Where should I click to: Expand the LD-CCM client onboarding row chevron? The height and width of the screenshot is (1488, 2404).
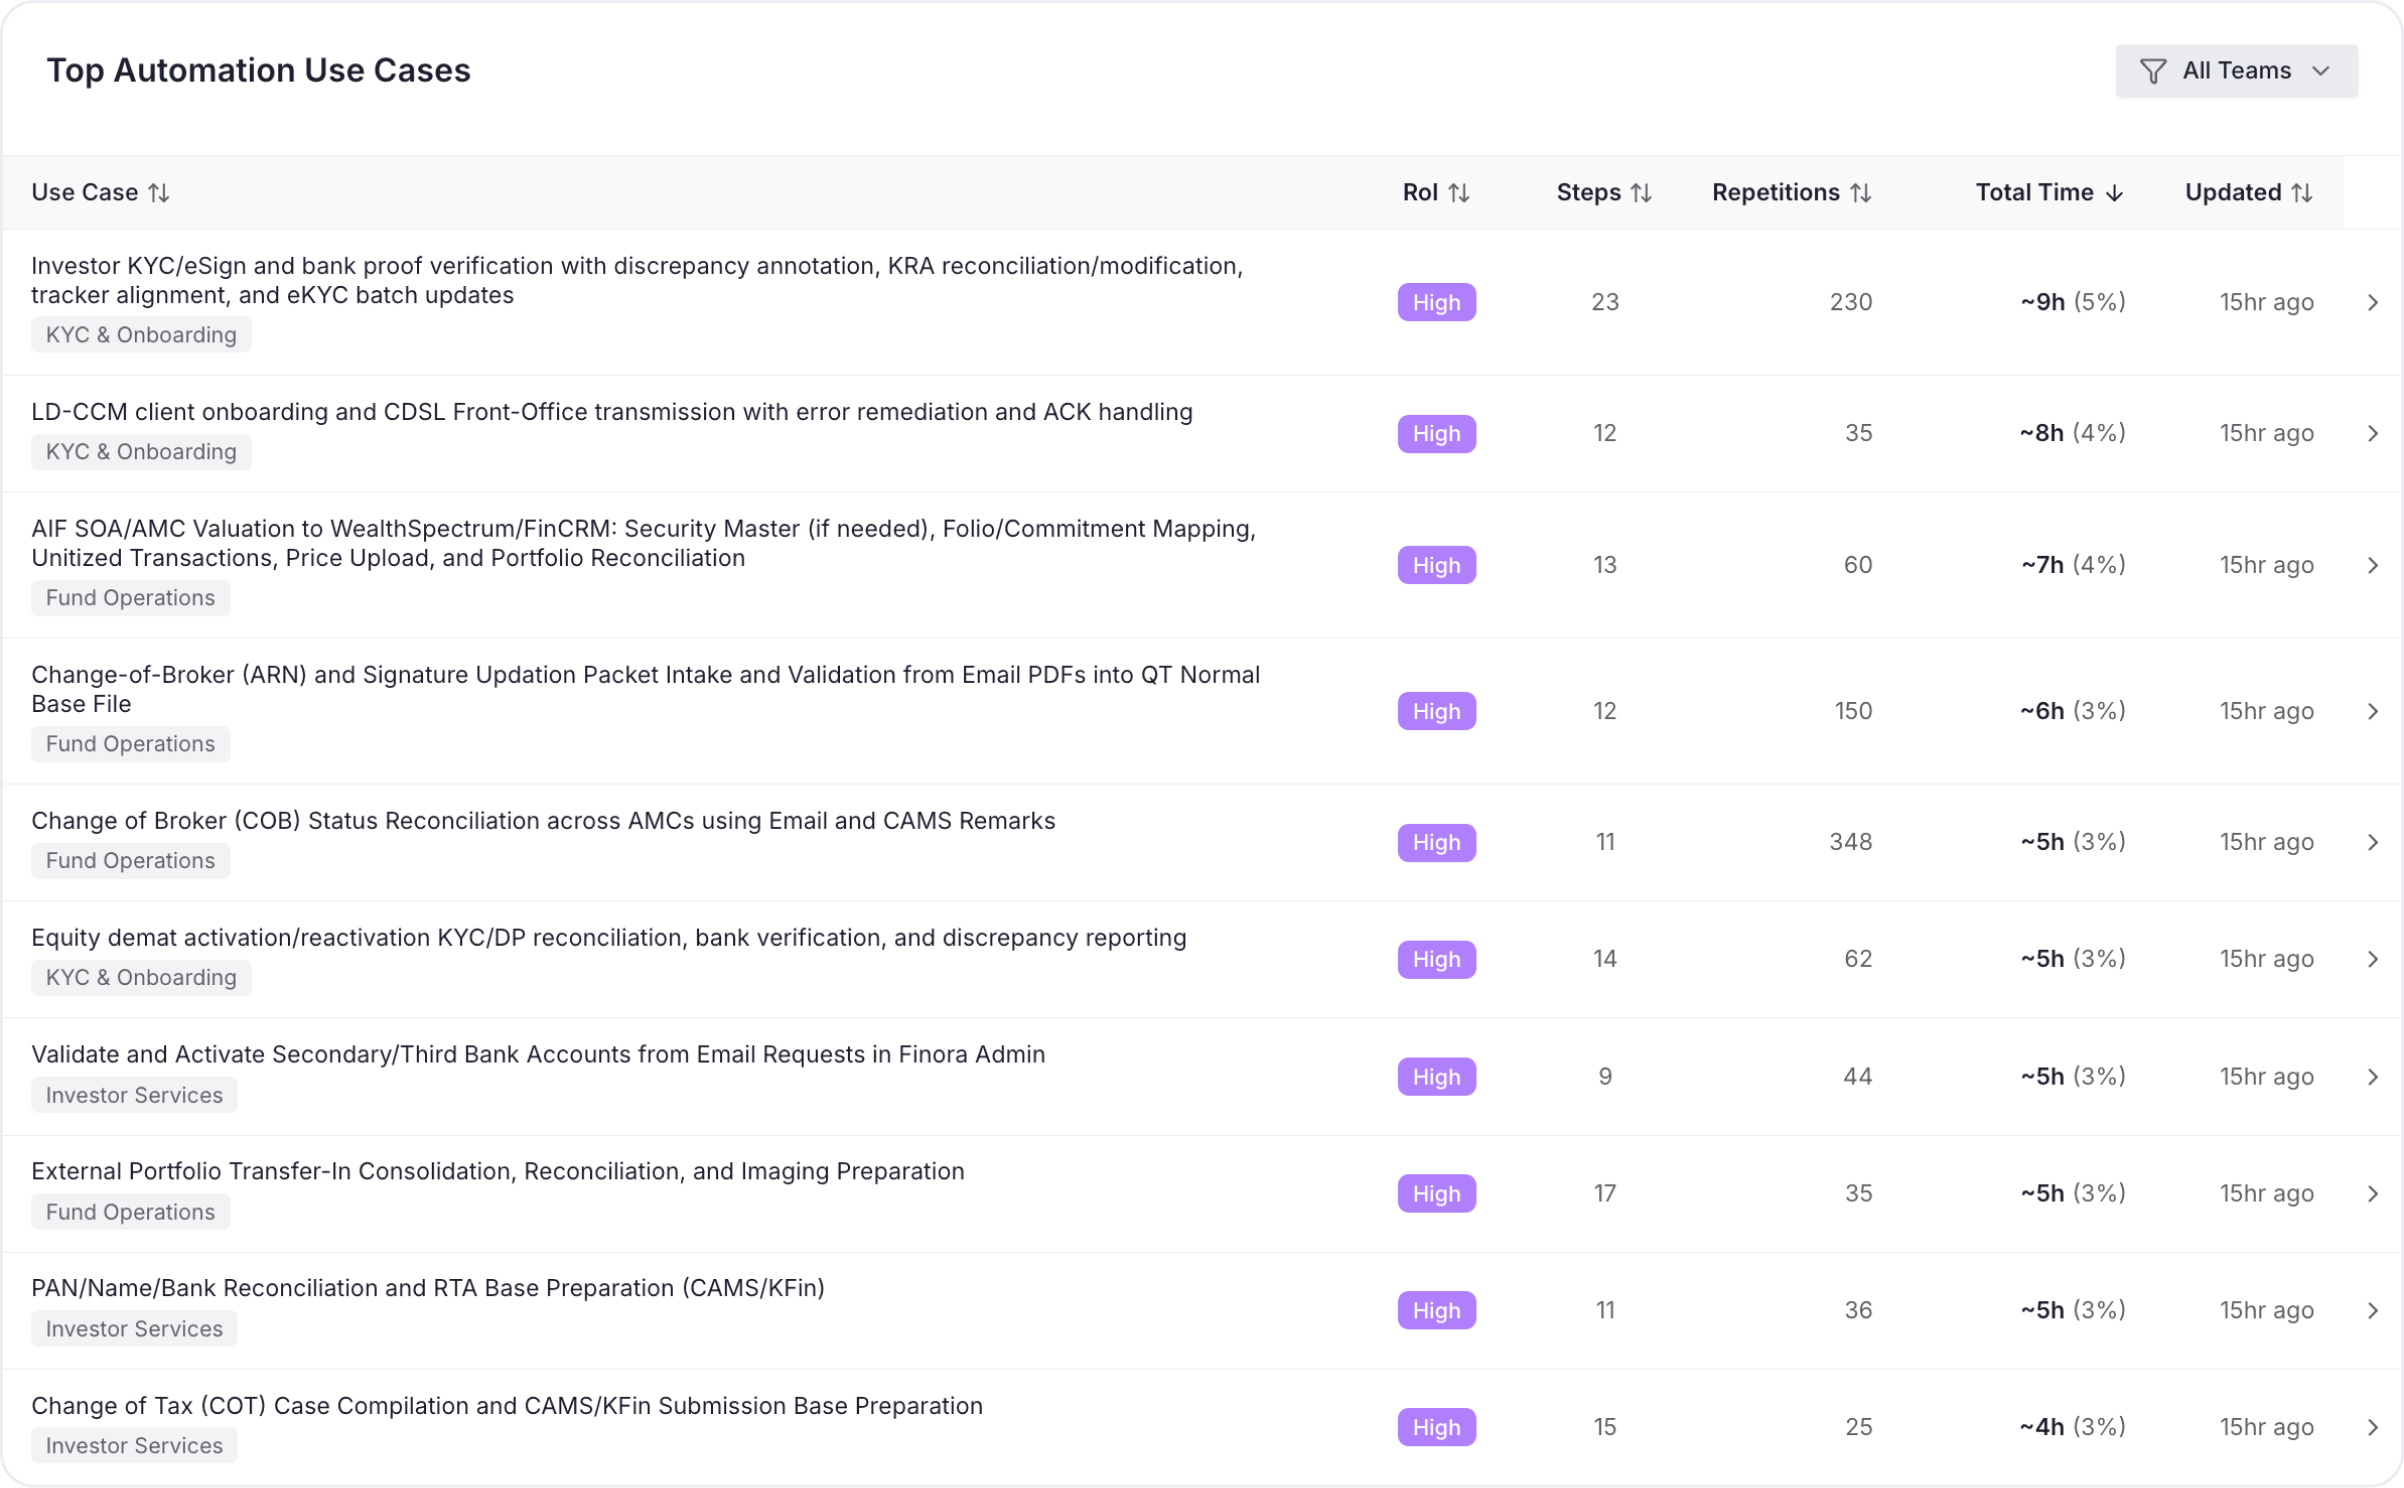tap(2373, 433)
